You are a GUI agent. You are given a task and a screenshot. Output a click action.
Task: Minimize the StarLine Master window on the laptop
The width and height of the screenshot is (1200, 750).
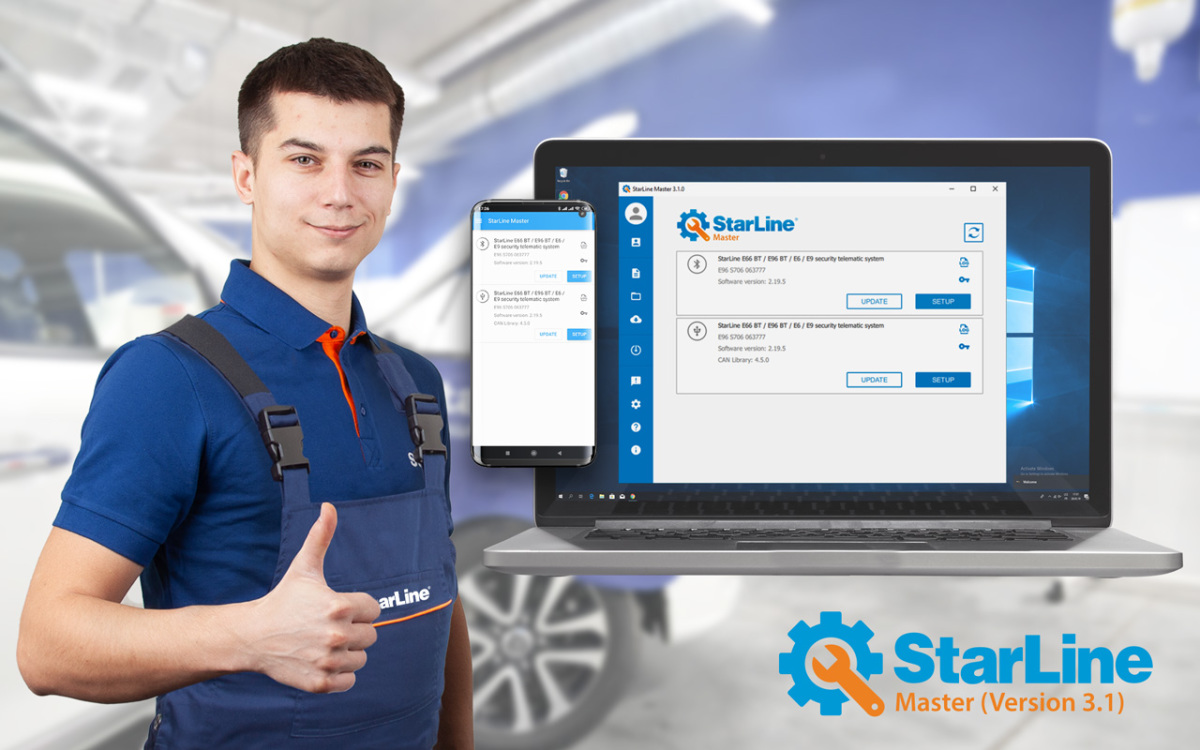pyautogui.click(x=953, y=188)
